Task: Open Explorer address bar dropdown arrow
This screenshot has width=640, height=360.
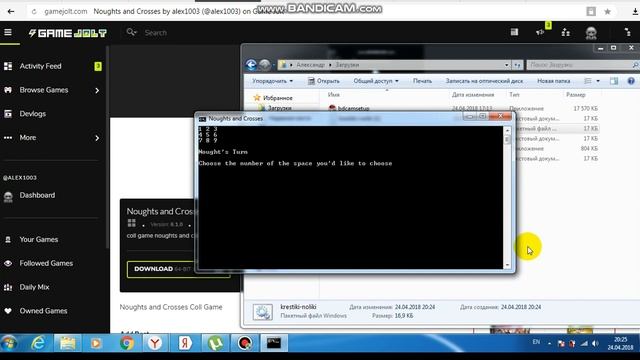Action: click(507, 65)
